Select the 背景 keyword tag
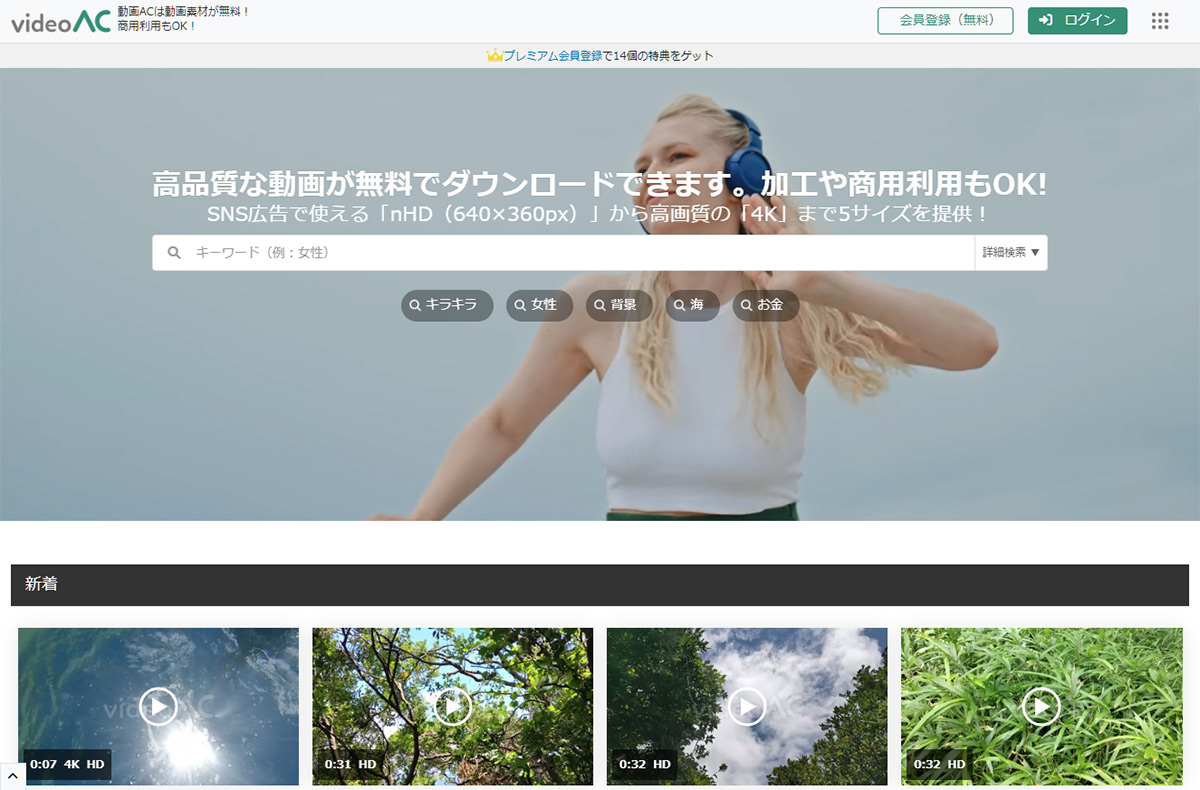Screen dimensions: 1200x790 tap(619, 305)
